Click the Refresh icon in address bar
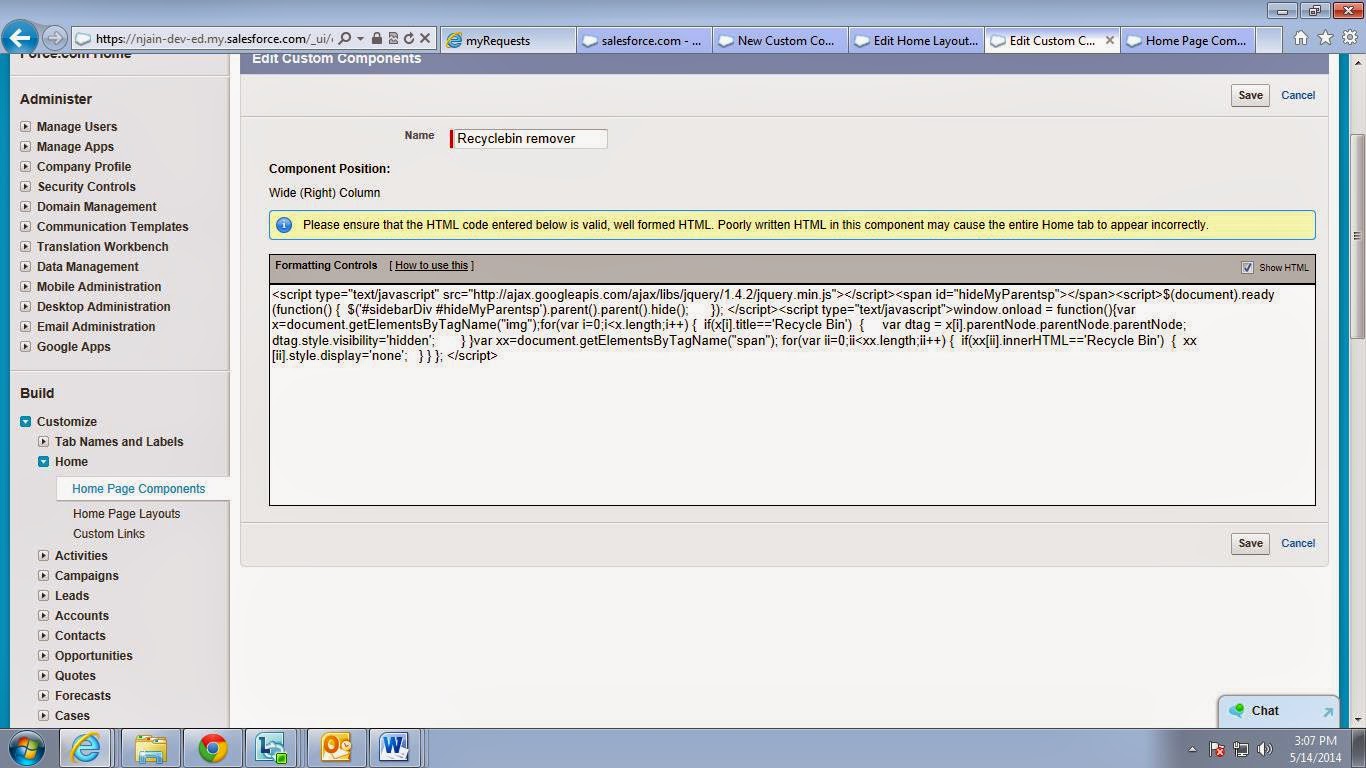The height and width of the screenshot is (768, 1366). pyautogui.click(x=409, y=39)
